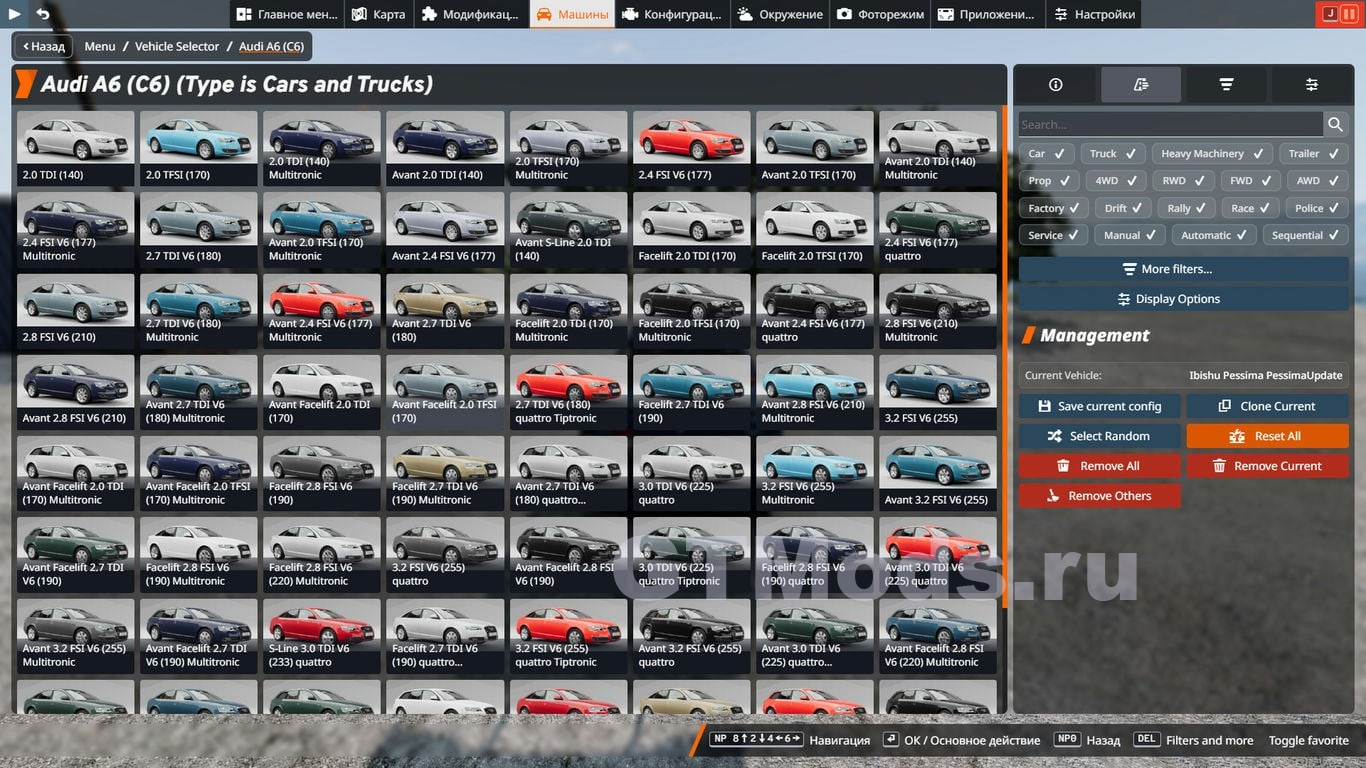Click the vehicle list orange scrollbar
1366x768 pixels.
(x=1003, y=355)
